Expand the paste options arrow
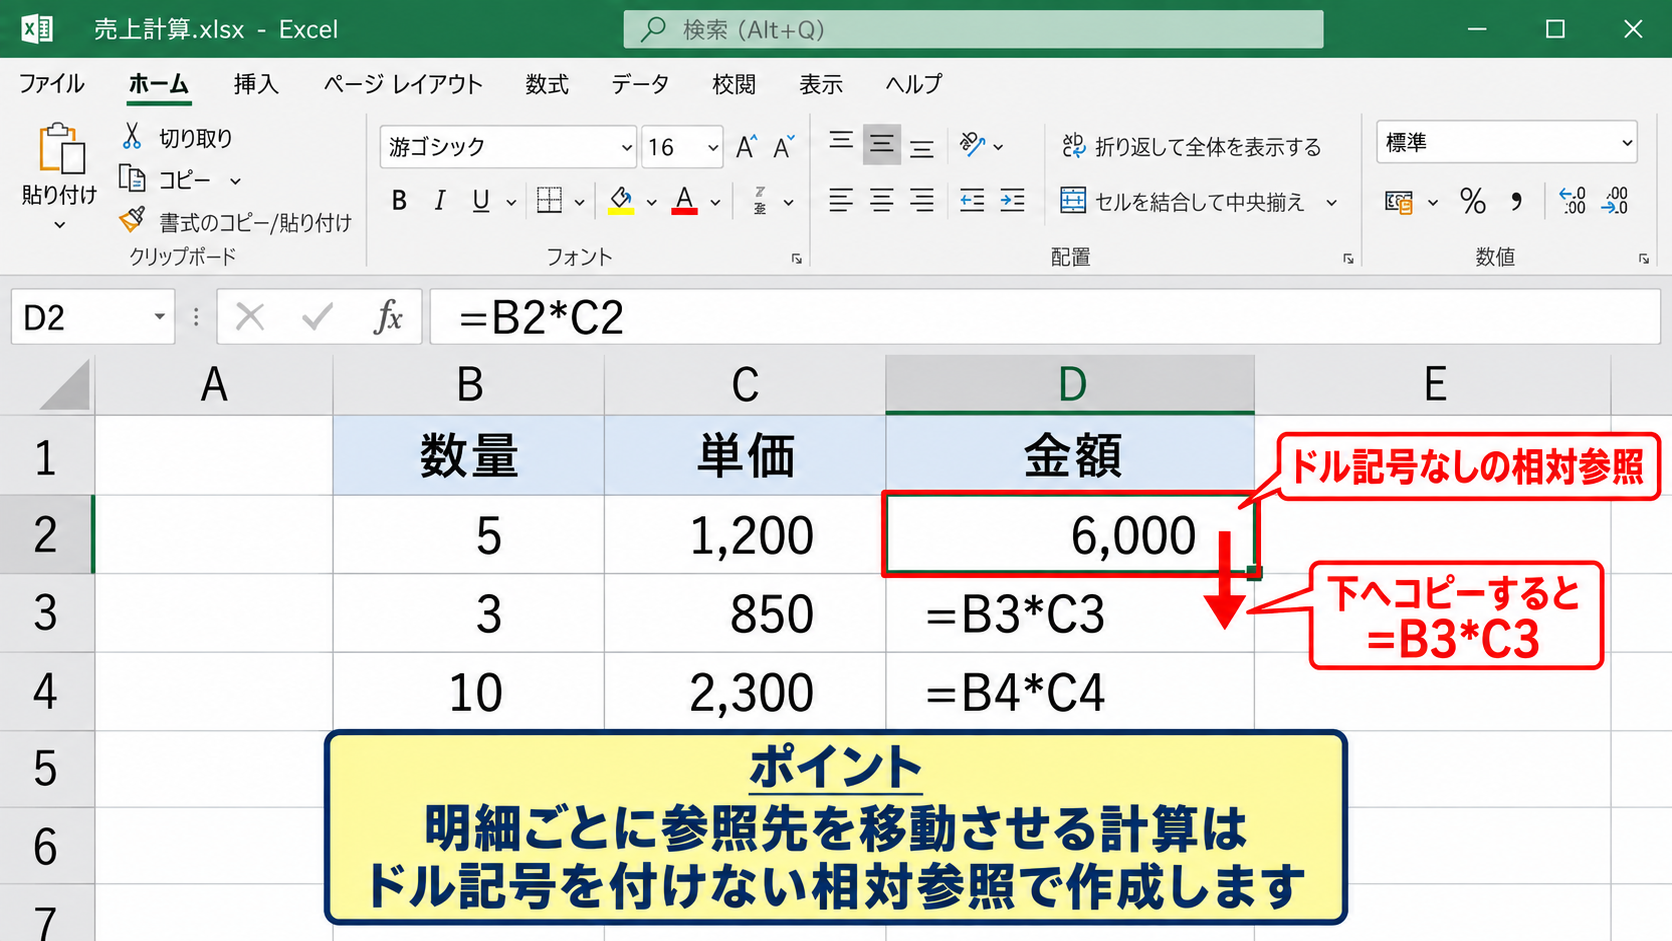Viewport: 1672px width, 941px height. pos(60,225)
